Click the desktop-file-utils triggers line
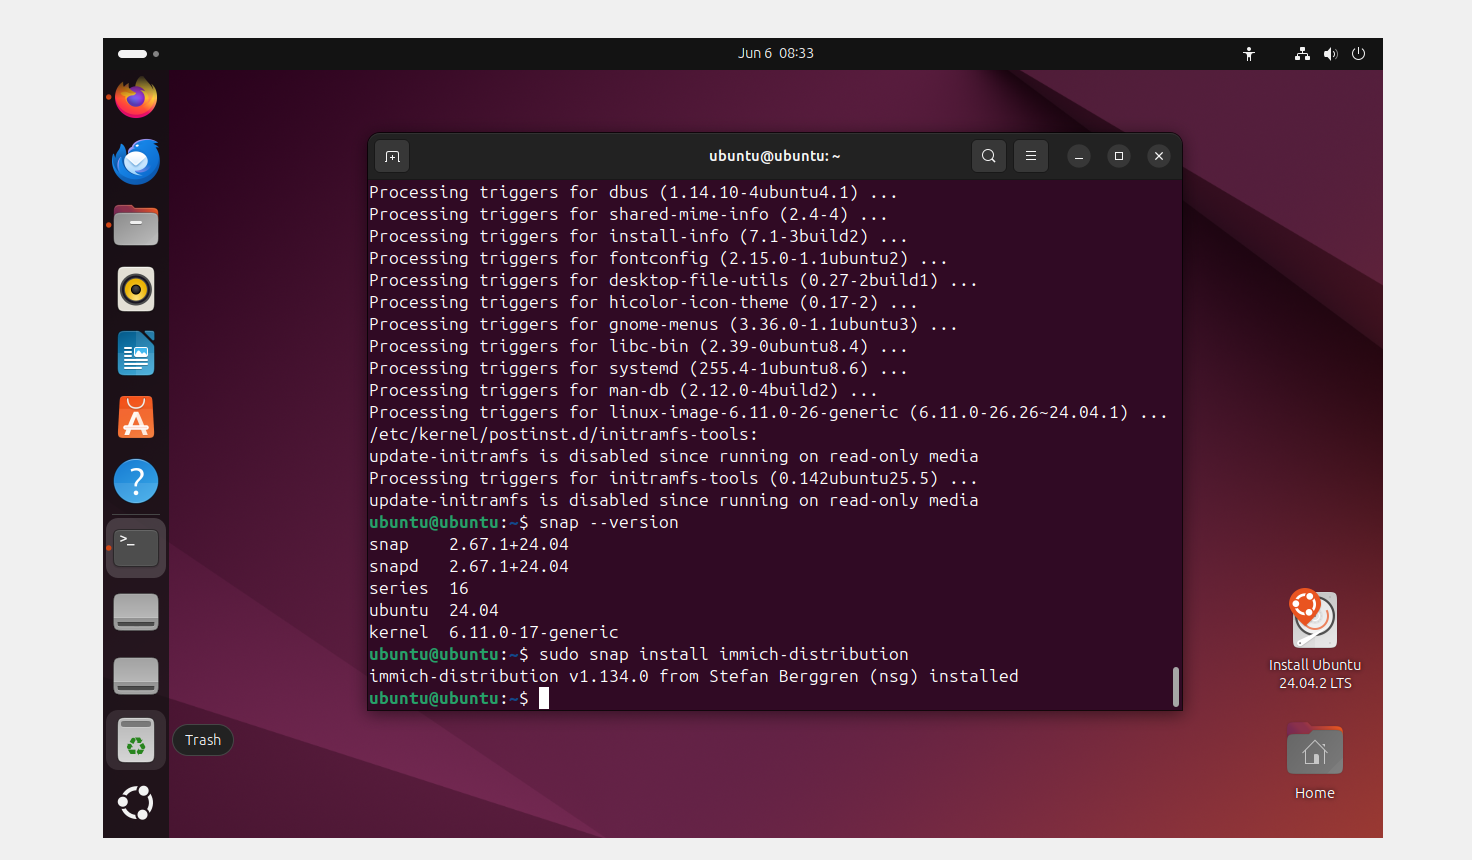The height and width of the screenshot is (860, 1472). point(674,280)
